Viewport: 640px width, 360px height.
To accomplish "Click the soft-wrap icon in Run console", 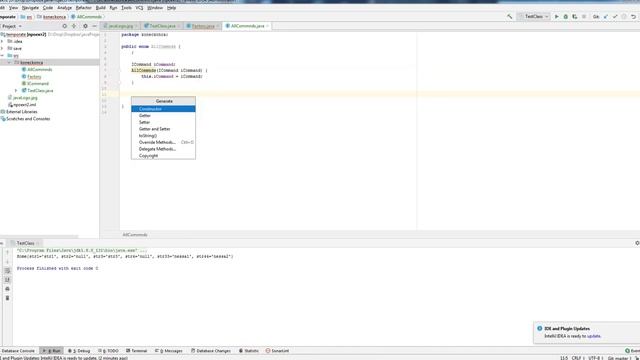I will [x=7, y=271].
